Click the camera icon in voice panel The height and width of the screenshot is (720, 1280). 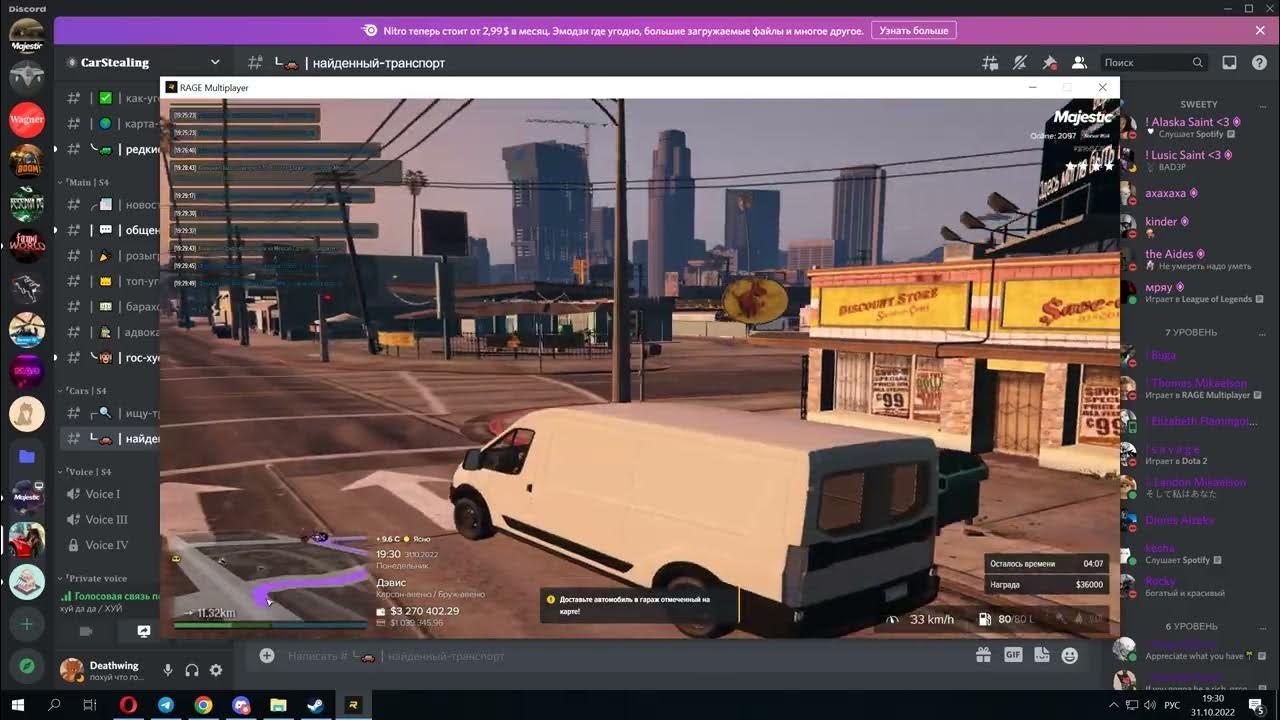[86, 631]
